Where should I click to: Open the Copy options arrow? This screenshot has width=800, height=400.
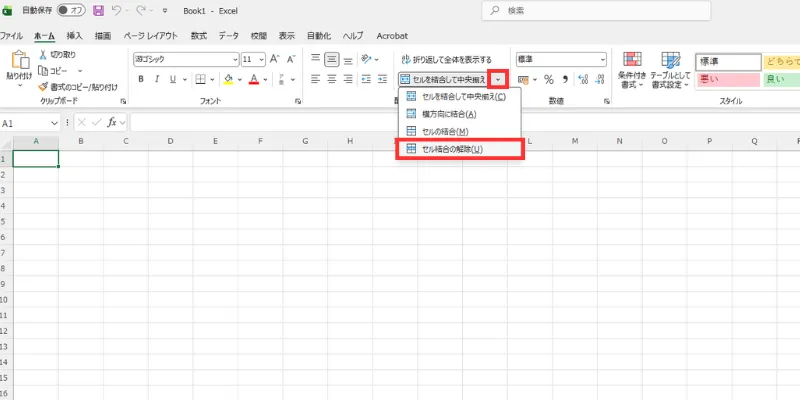(x=80, y=71)
